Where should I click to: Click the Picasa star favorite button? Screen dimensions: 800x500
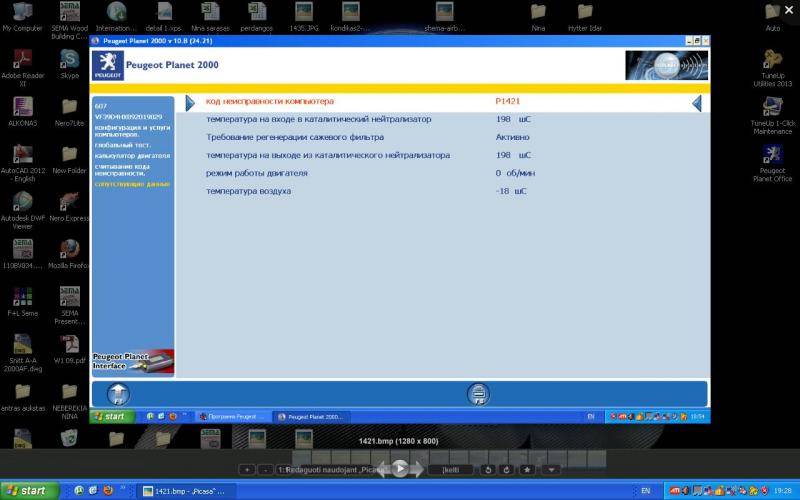coord(526,469)
